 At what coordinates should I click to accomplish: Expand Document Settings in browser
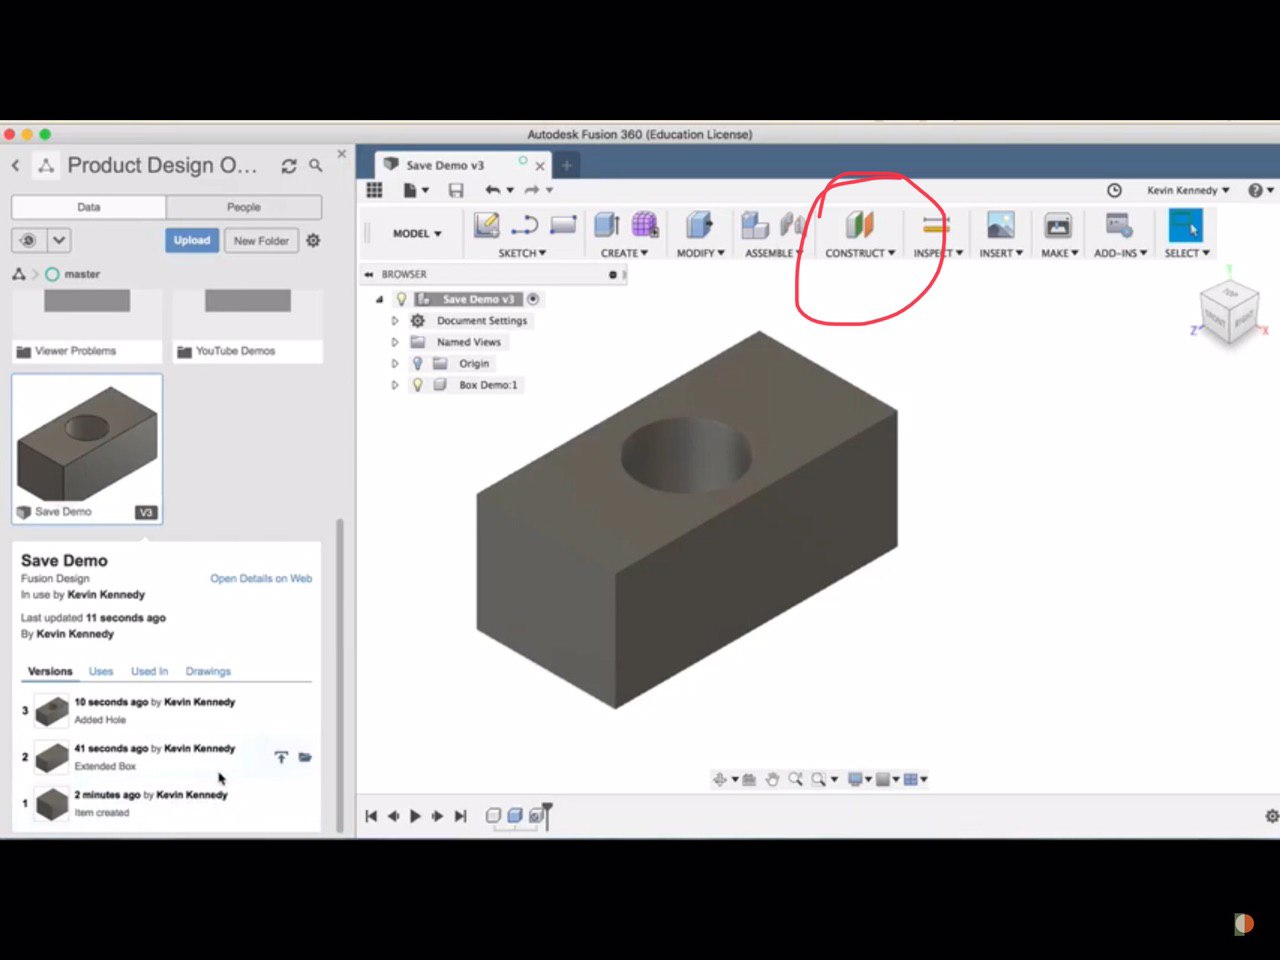tap(394, 321)
